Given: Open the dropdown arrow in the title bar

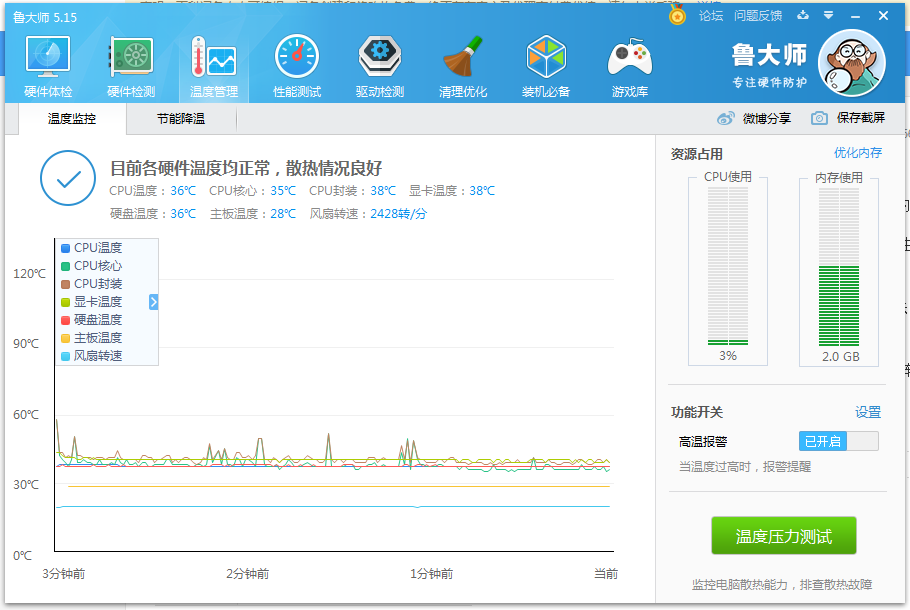Looking at the screenshot, I should coord(826,16).
